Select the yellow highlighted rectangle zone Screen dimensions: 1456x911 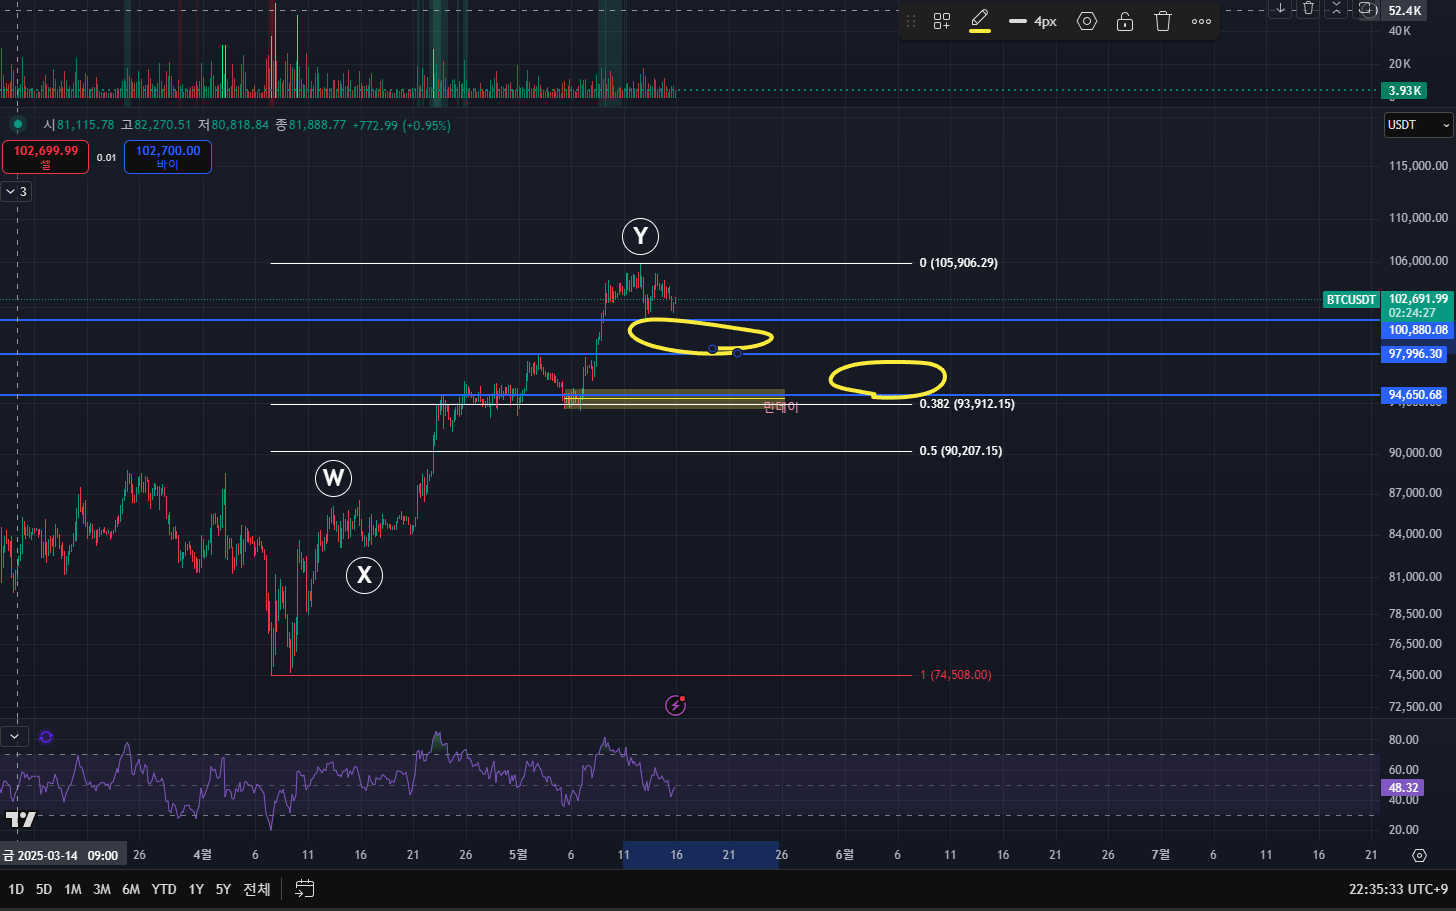pos(675,399)
